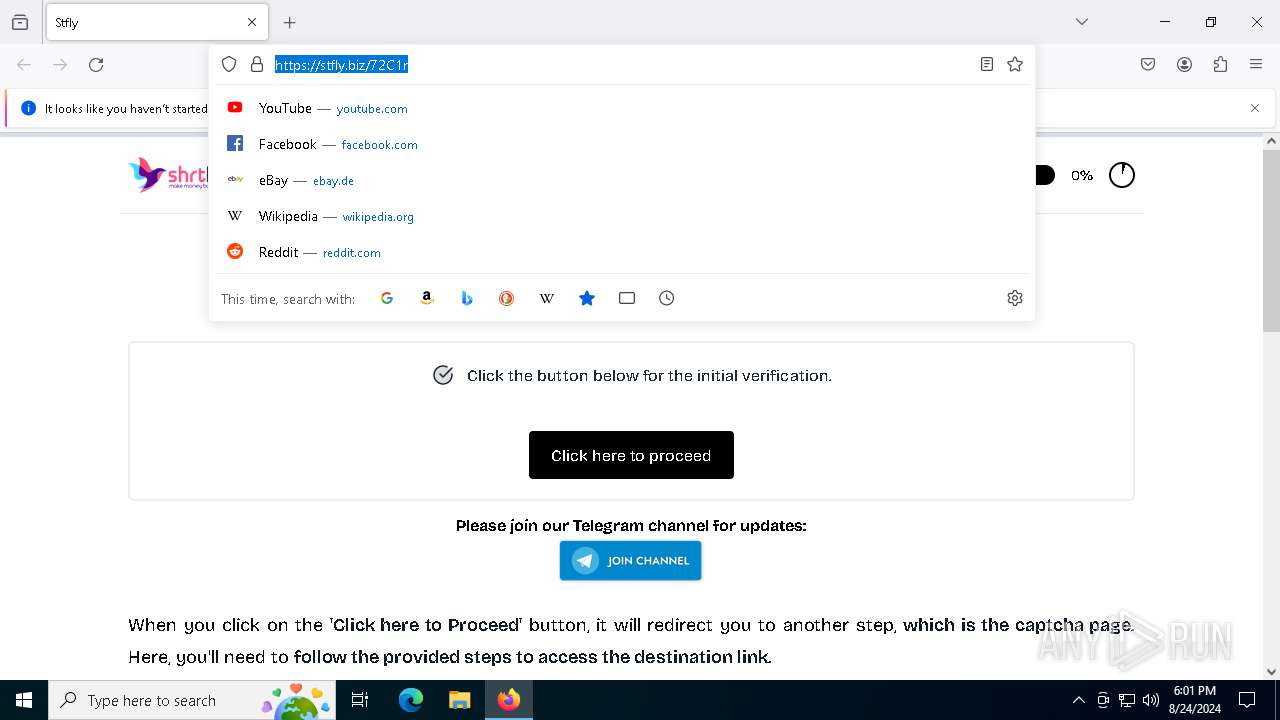1280x720 pixels.
Task: Open the list all tabs dropdown
Action: coord(1082,22)
